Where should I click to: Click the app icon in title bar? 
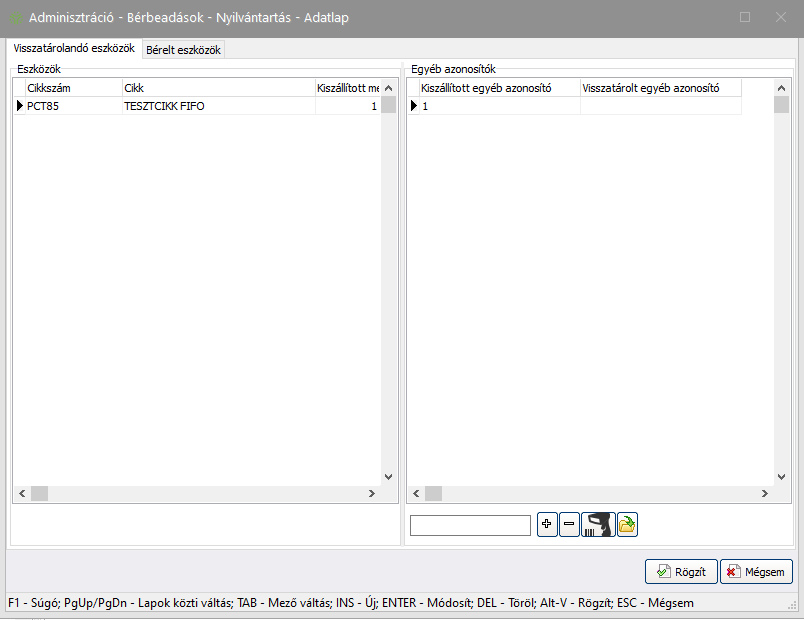16,18
